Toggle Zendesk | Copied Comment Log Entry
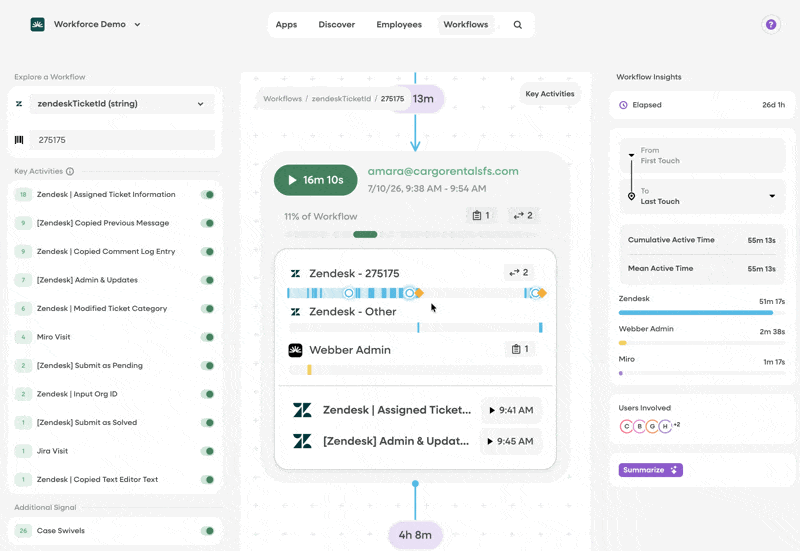 pyautogui.click(x=207, y=252)
